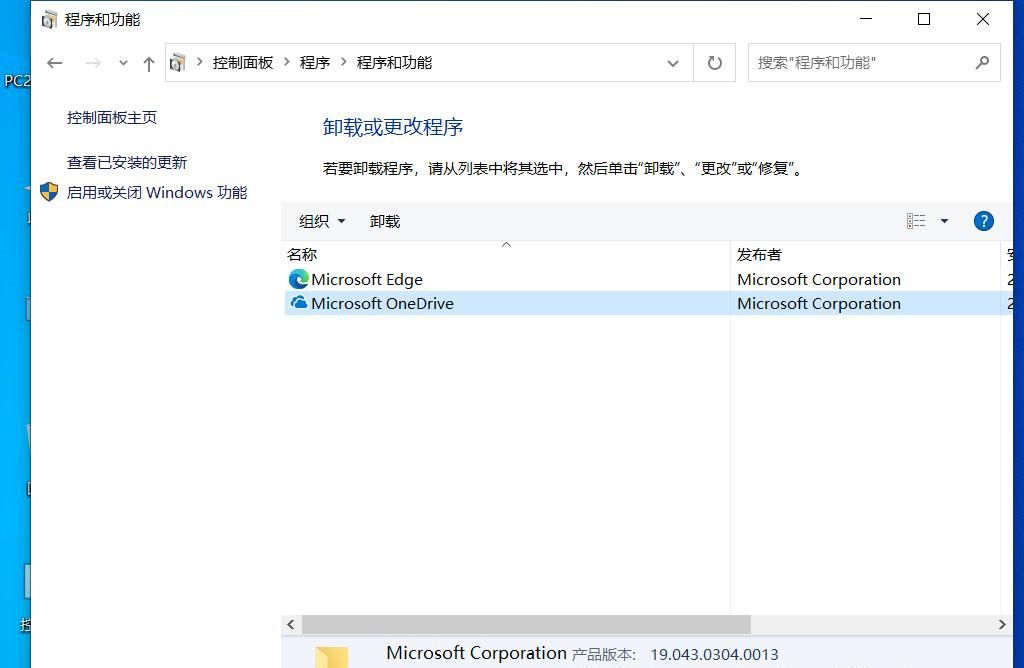
Task: Select 控制面板 in the breadcrumb path
Action: click(x=242, y=63)
